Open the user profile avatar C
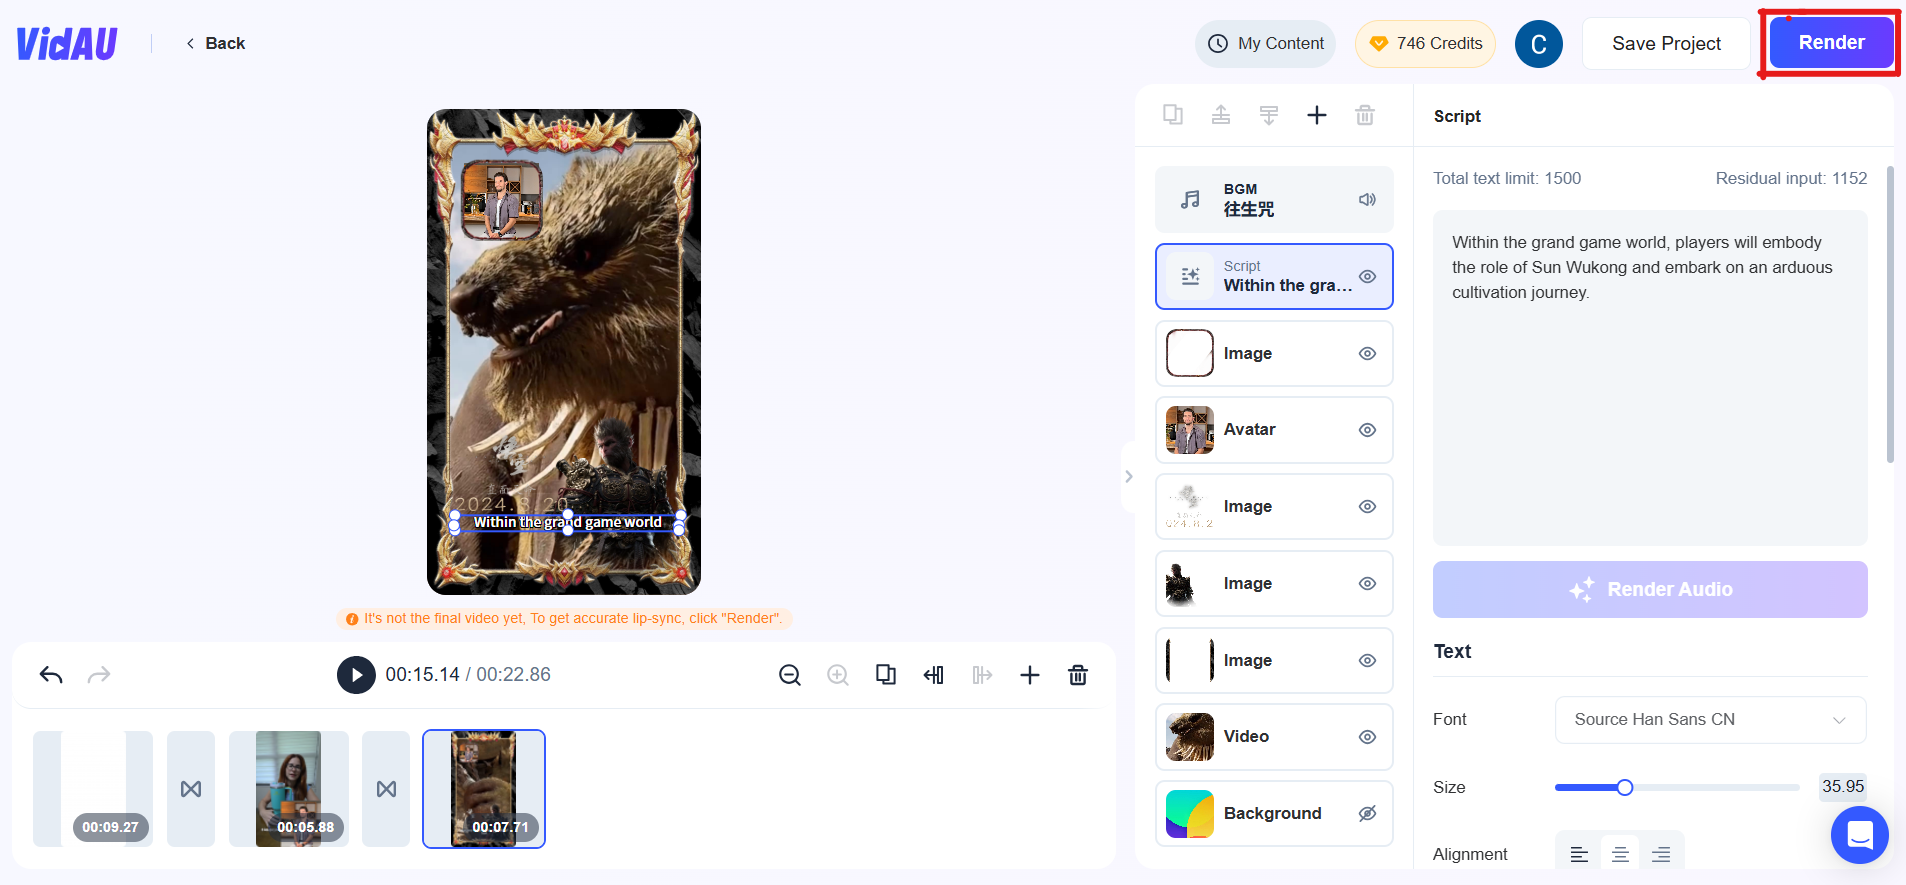This screenshot has width=1906, height=885. pos(1538,44)
